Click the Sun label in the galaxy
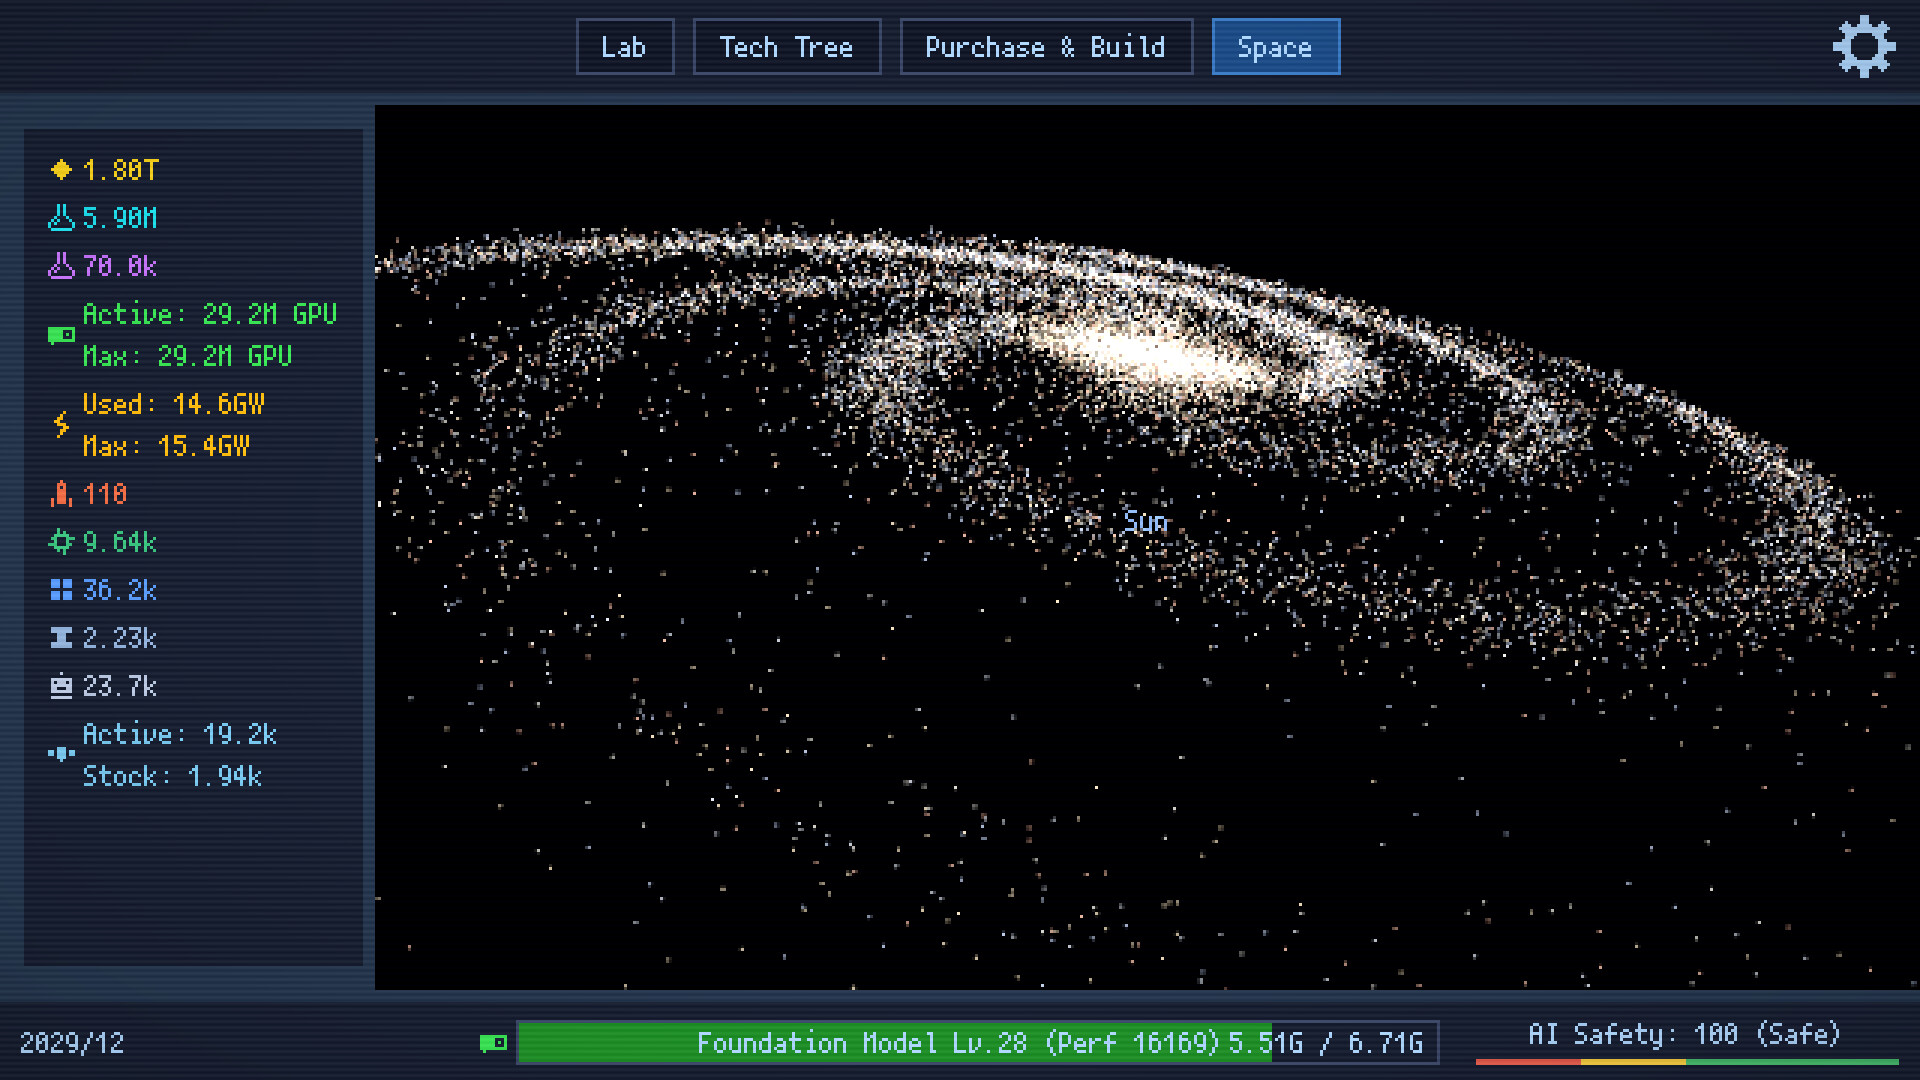Viewport: 1920px width, 1080px height. point(1145,522)
